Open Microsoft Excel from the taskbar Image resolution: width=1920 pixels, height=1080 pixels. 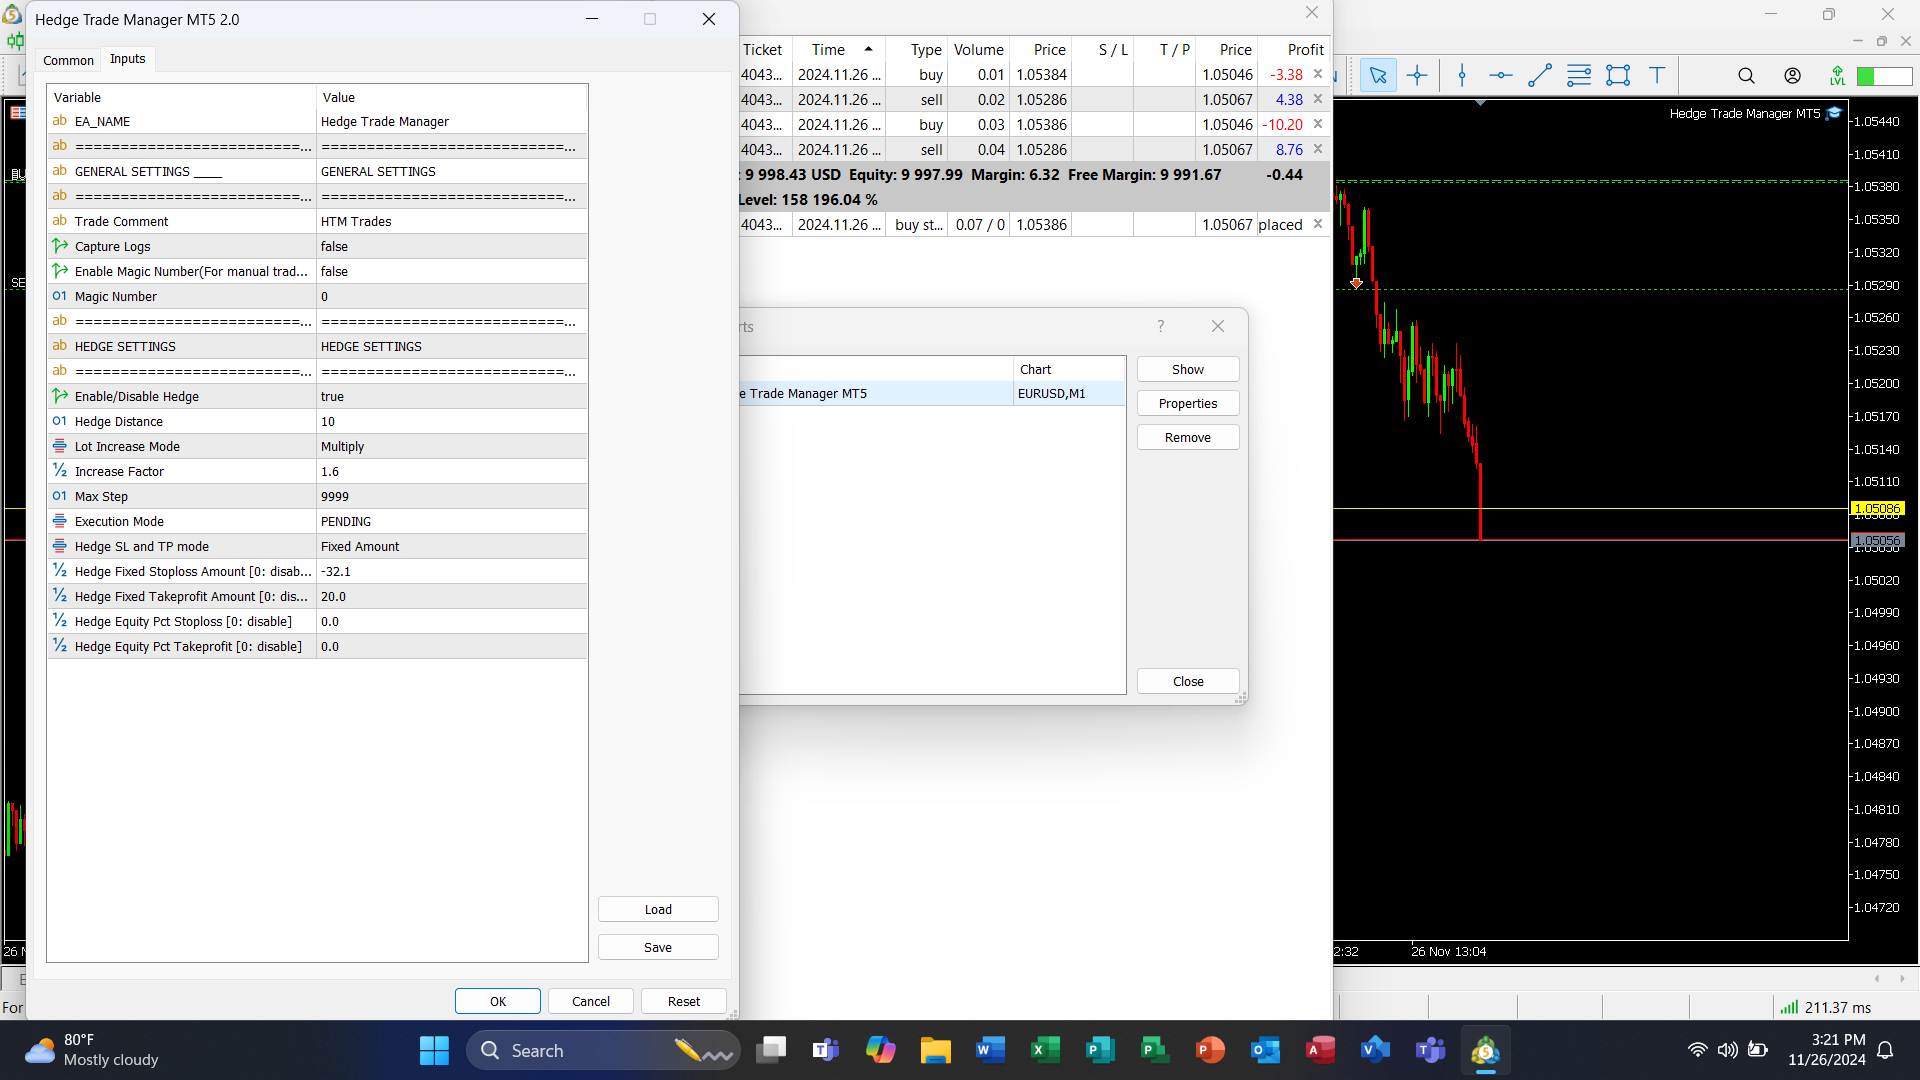pyautogui.click(x=1045, y=1050)
